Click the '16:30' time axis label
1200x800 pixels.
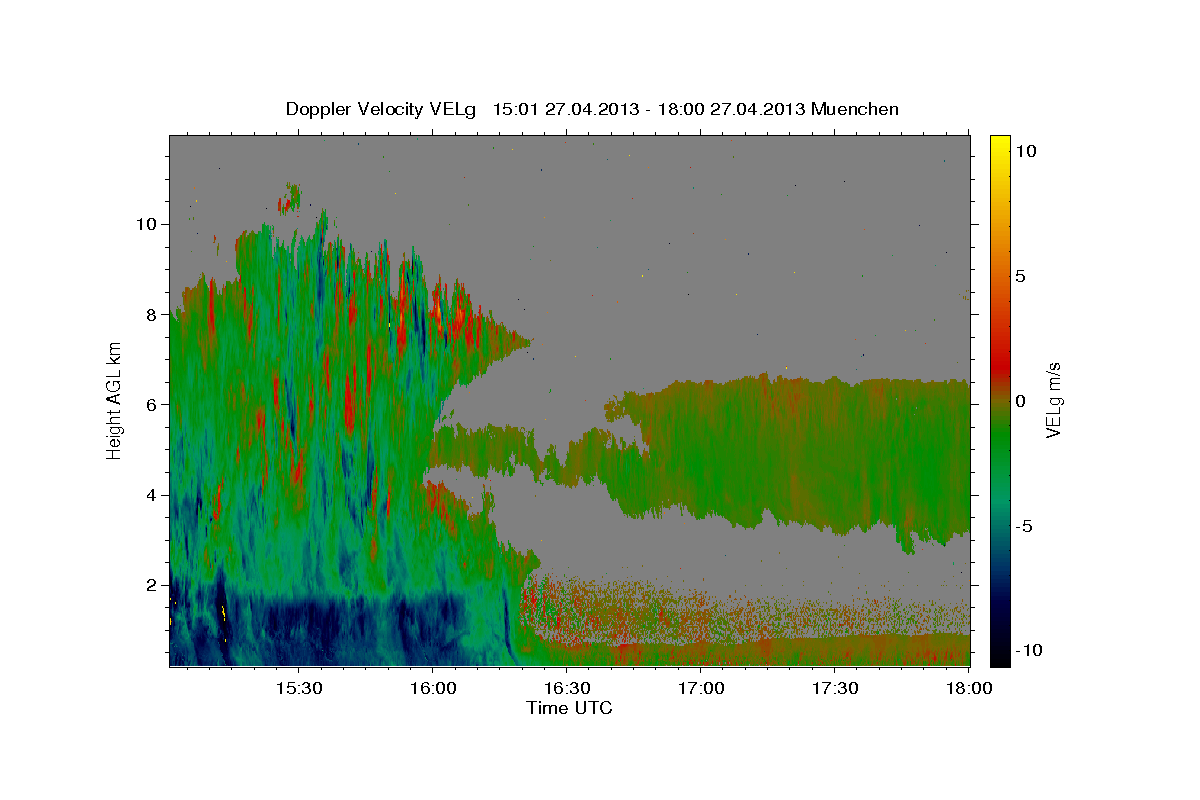[x=567, y=688]
